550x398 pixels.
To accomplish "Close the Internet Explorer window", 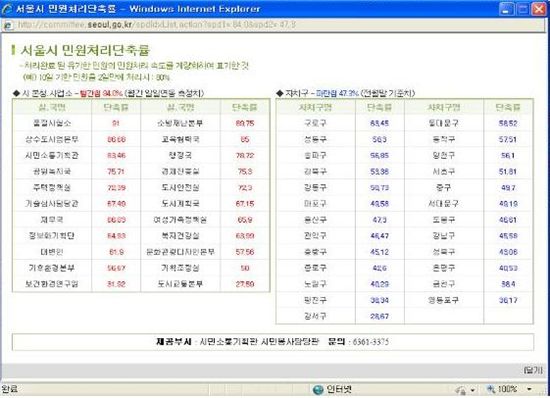I will [x=539, y=9].
